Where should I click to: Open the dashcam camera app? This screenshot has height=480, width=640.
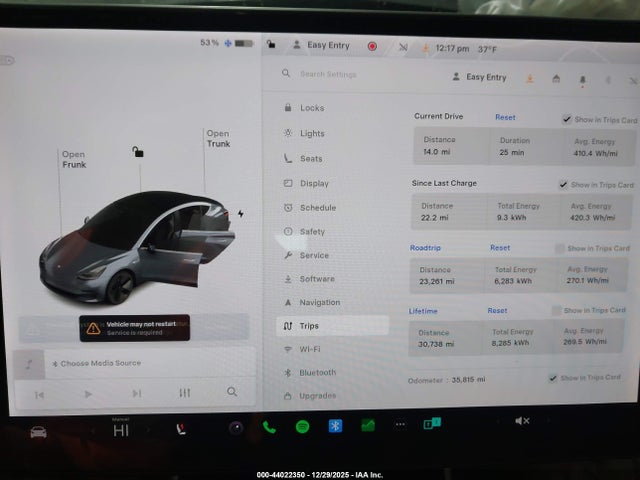click(x=236, y=428)
